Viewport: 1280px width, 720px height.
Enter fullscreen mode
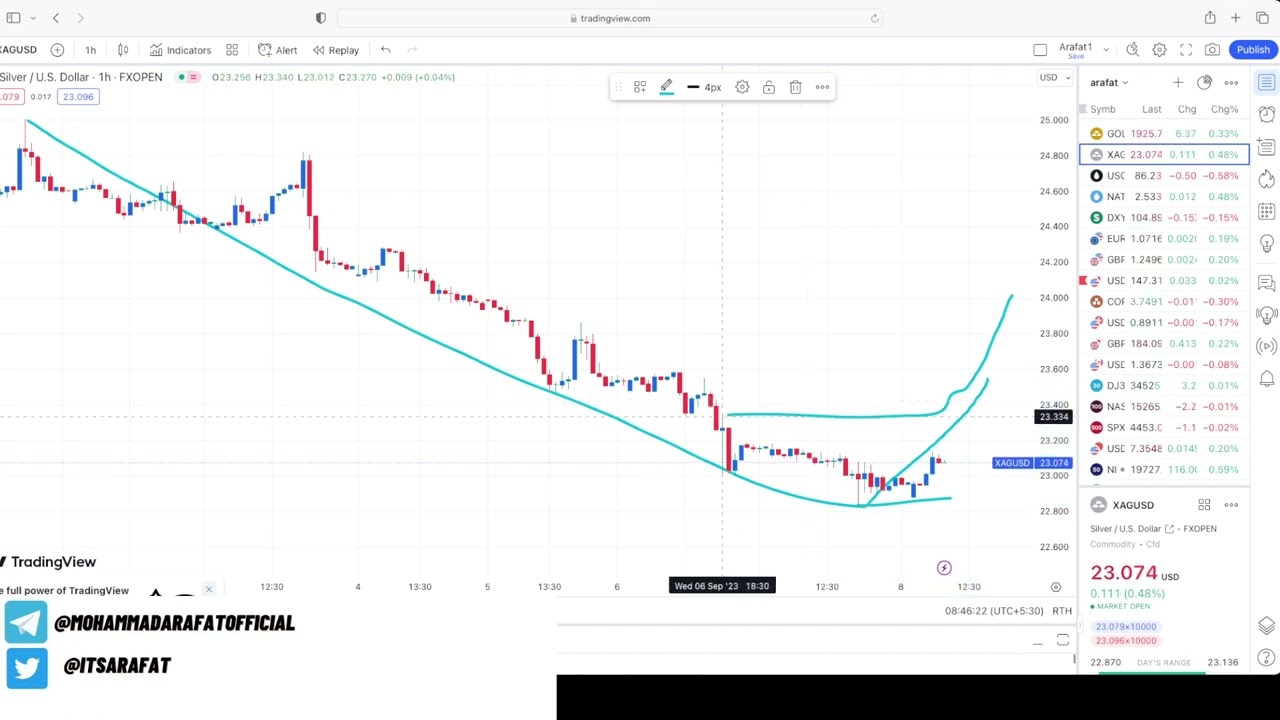(x=1186, y=50)
